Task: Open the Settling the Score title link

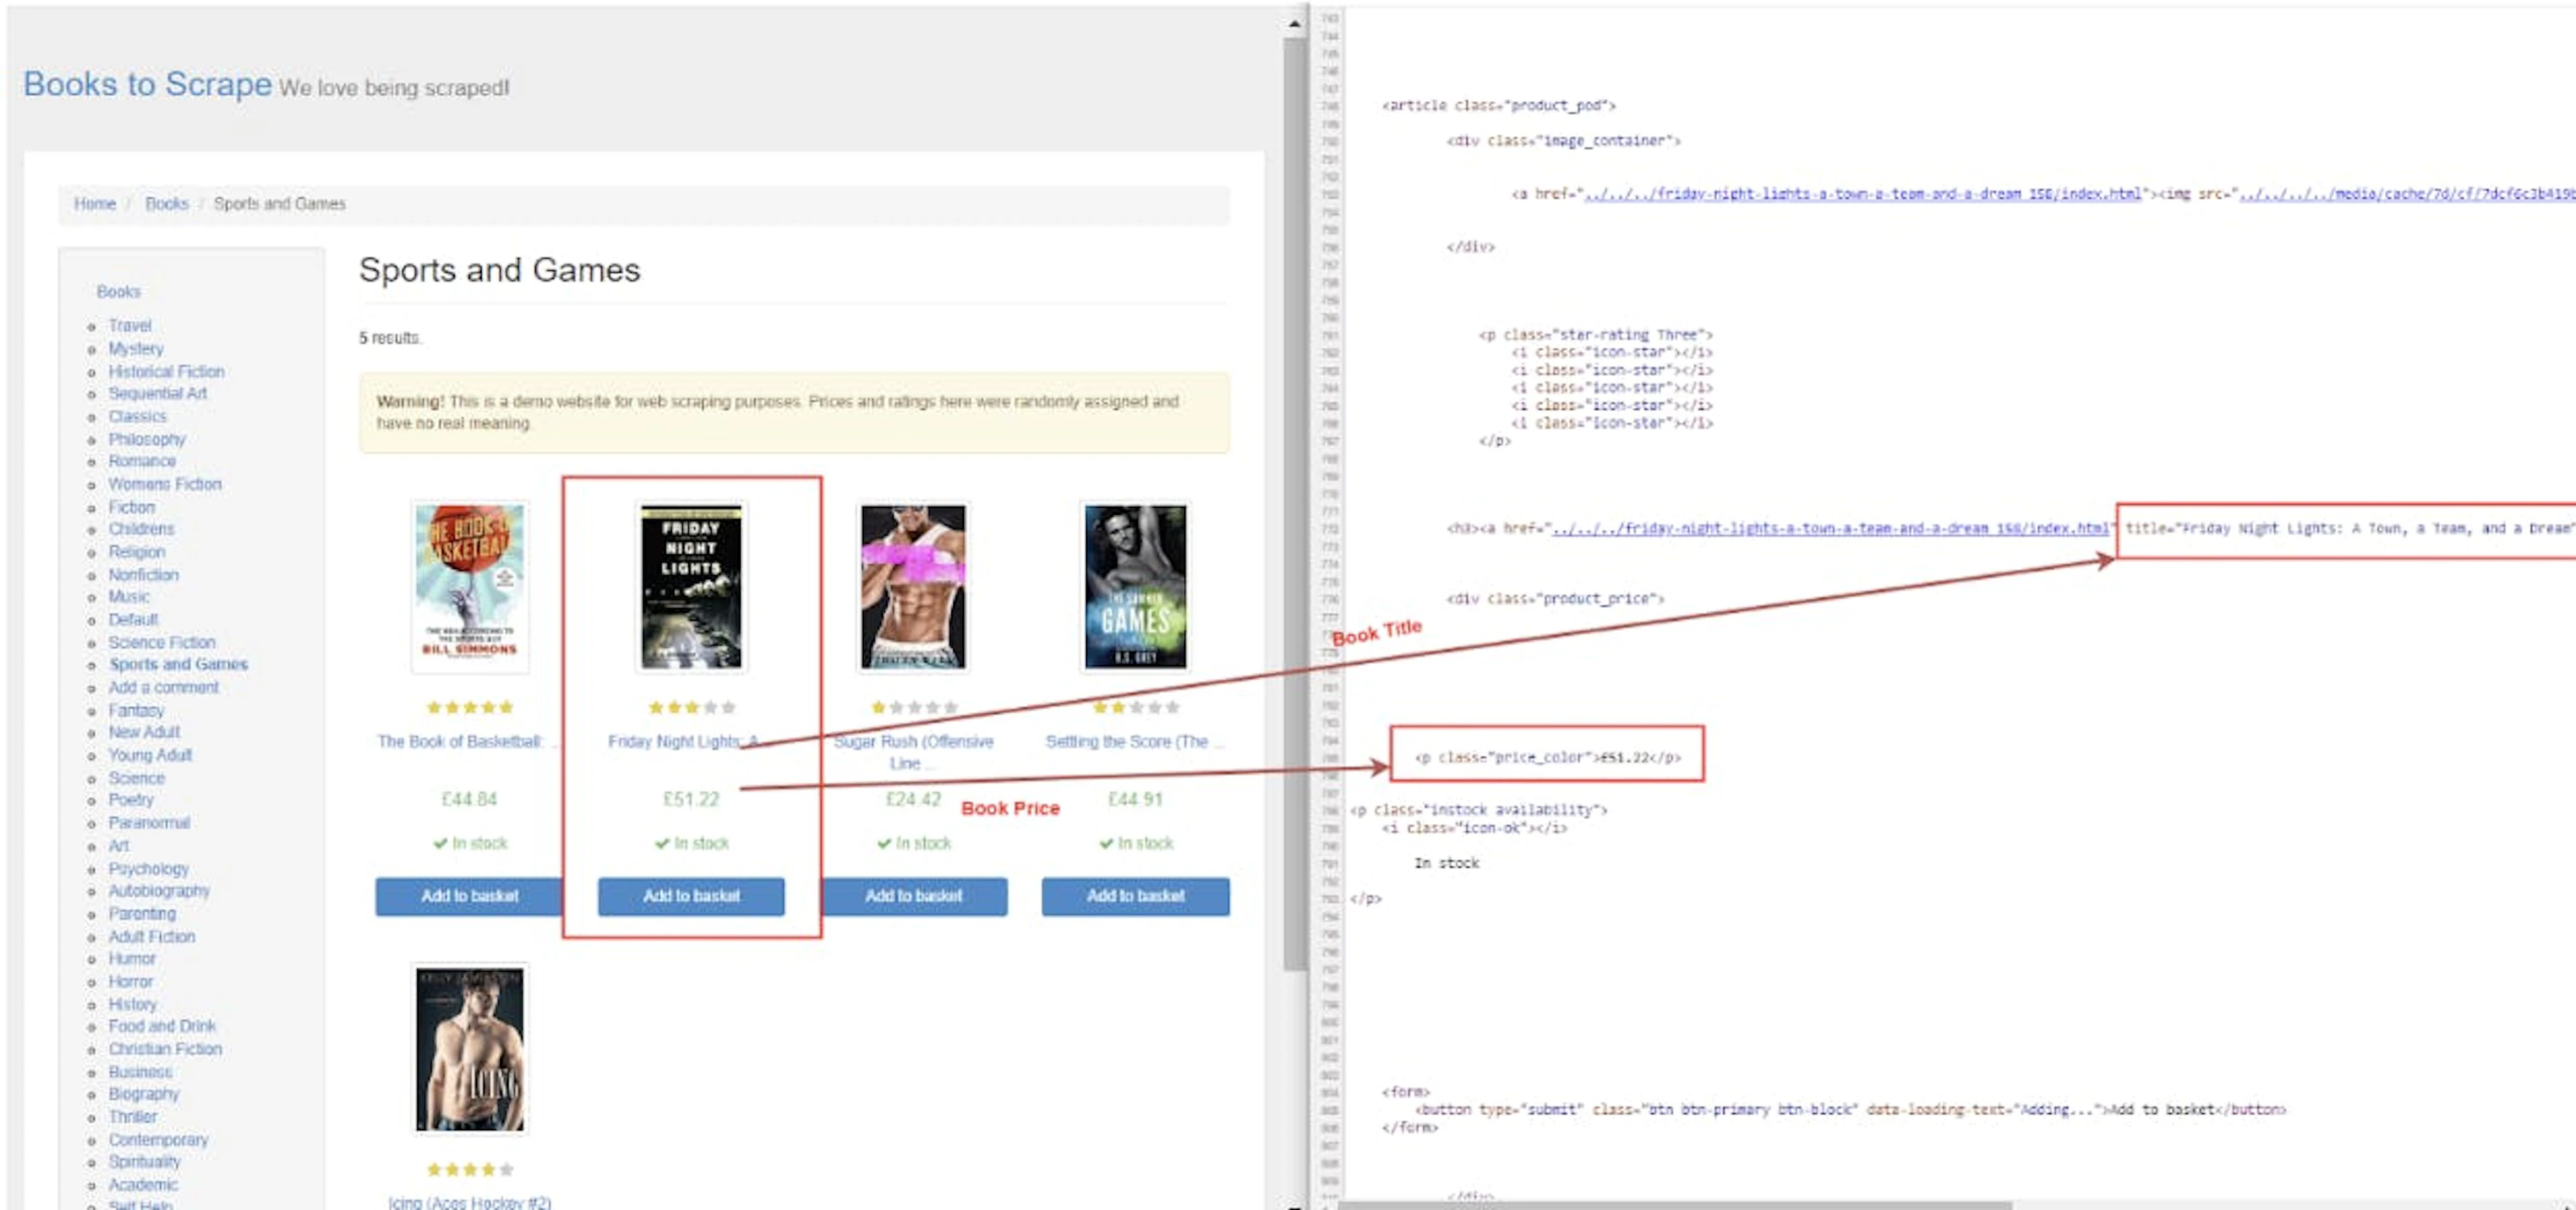Action: (1135, 743)
